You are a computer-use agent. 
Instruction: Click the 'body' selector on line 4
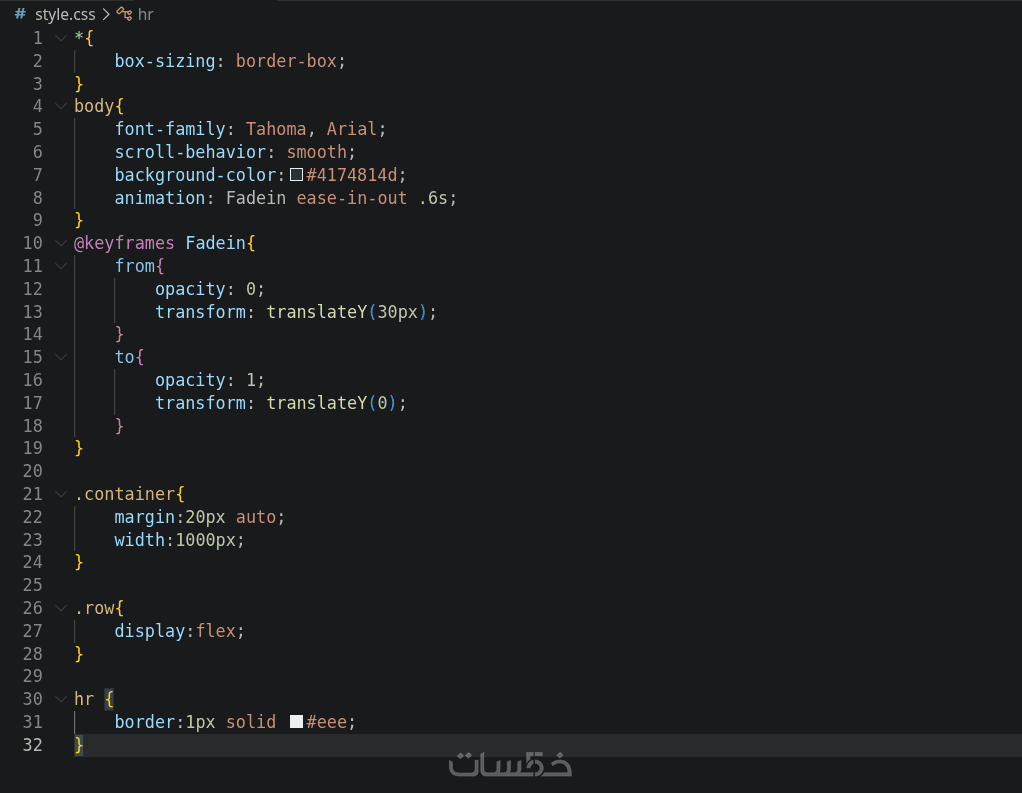95,106
